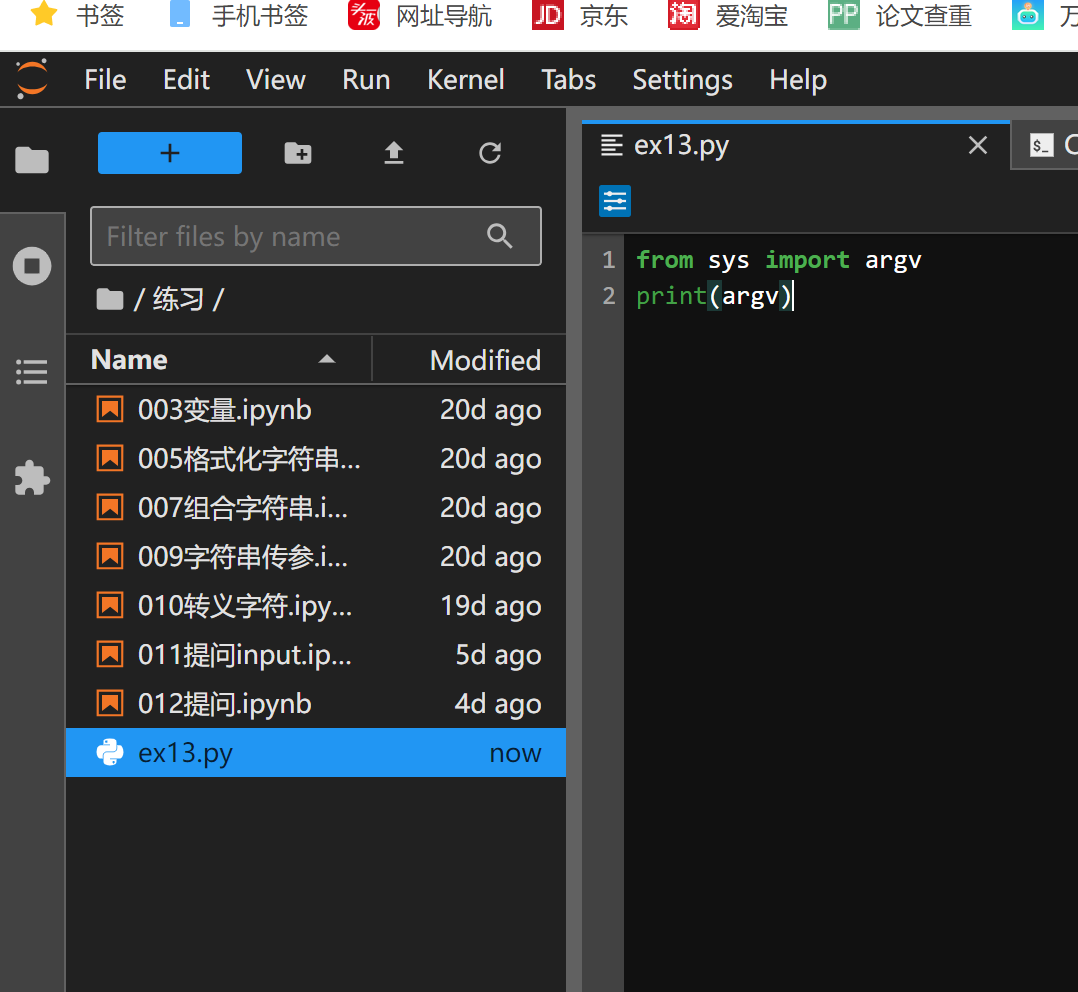
Task: Select the 003变量.ipynb file
Action: pyautogui.click(x=224, y=410)
